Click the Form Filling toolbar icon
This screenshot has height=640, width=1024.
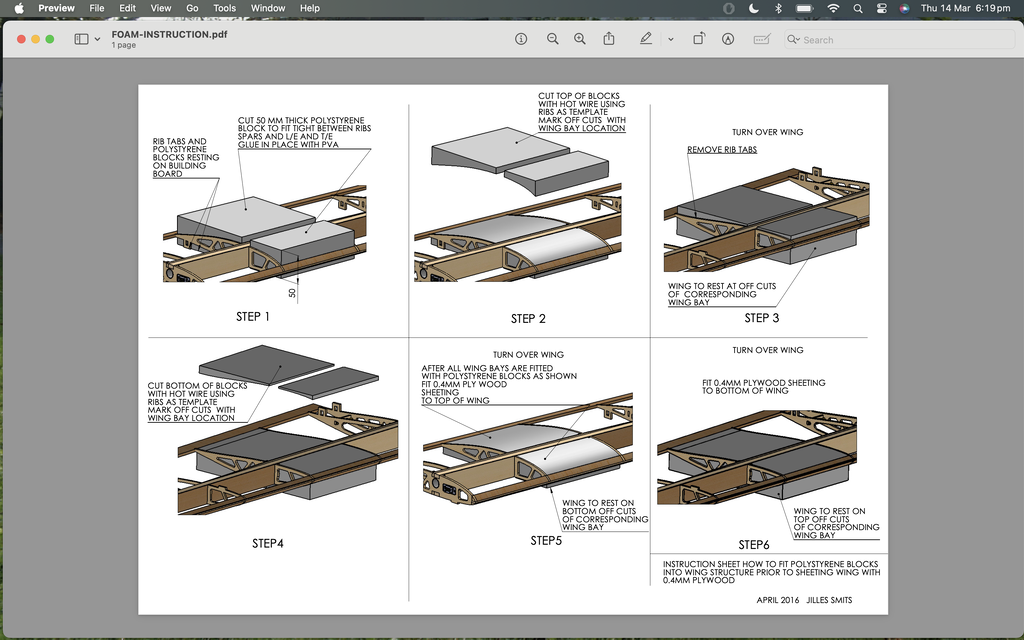click(x=762, y=39)
